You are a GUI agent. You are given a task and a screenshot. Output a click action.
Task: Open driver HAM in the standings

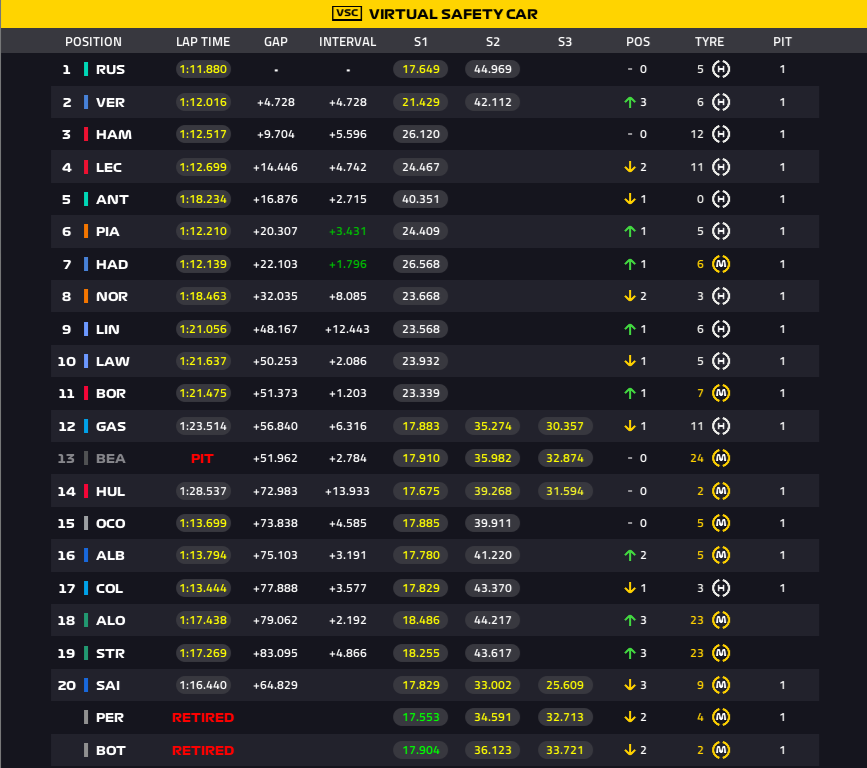pyautogui.click(x=114, y=134)
